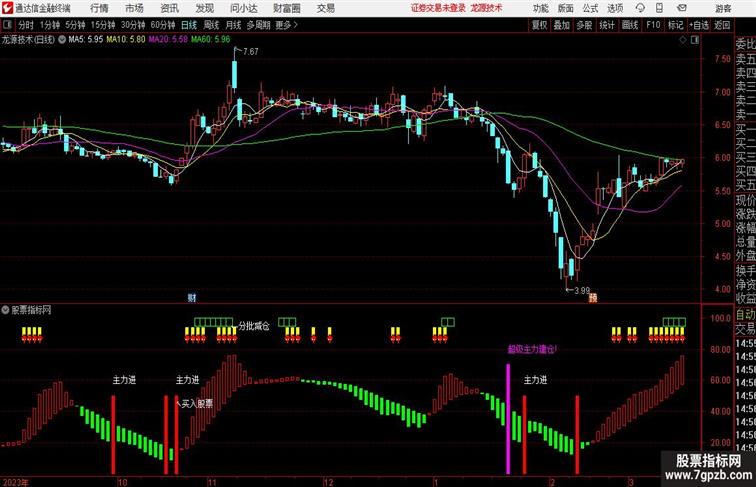Click the MA10: 5.80 indicator value

pos(126,40)
